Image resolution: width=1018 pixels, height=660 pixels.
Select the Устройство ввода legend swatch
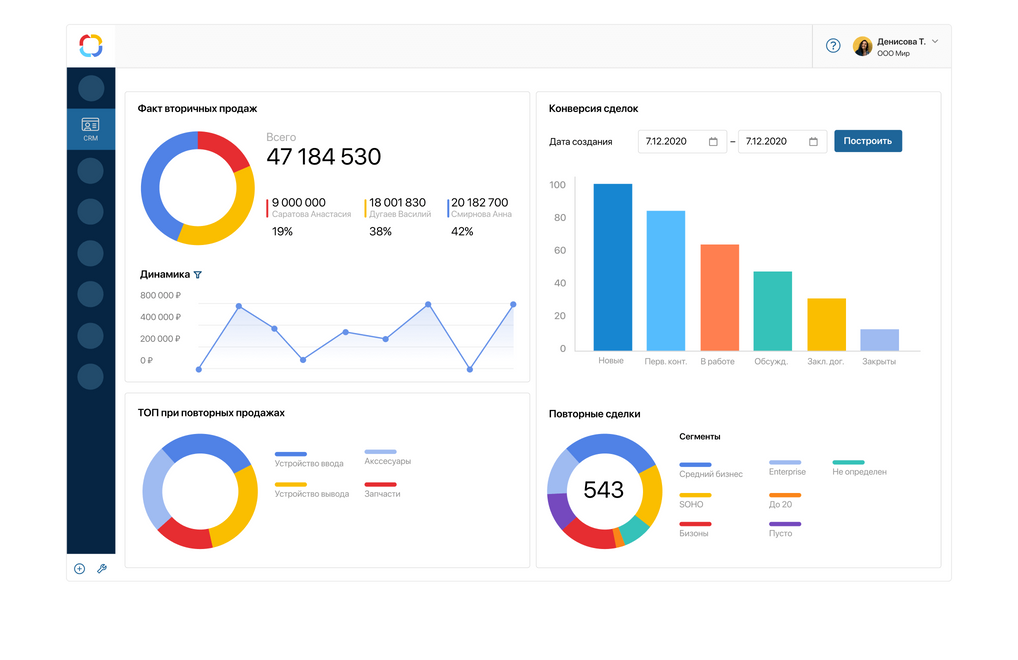(291, 454)
